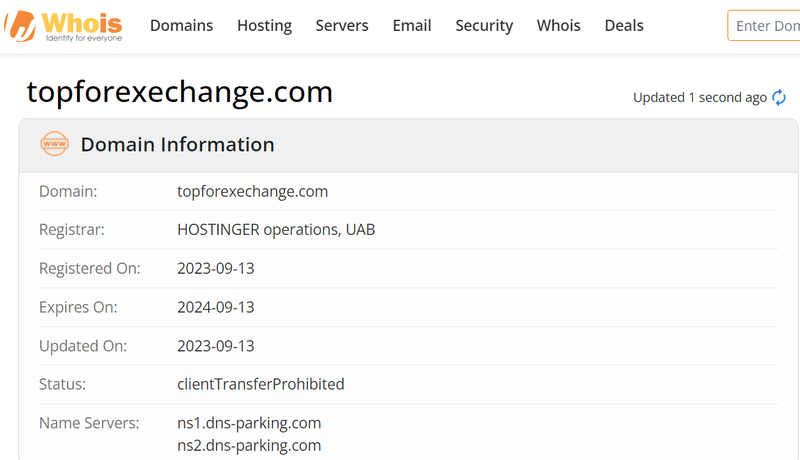Viewport: 800px width, 460px height.
Task: Click the Whois logo in the header
Action: click(x=64, y=26)
